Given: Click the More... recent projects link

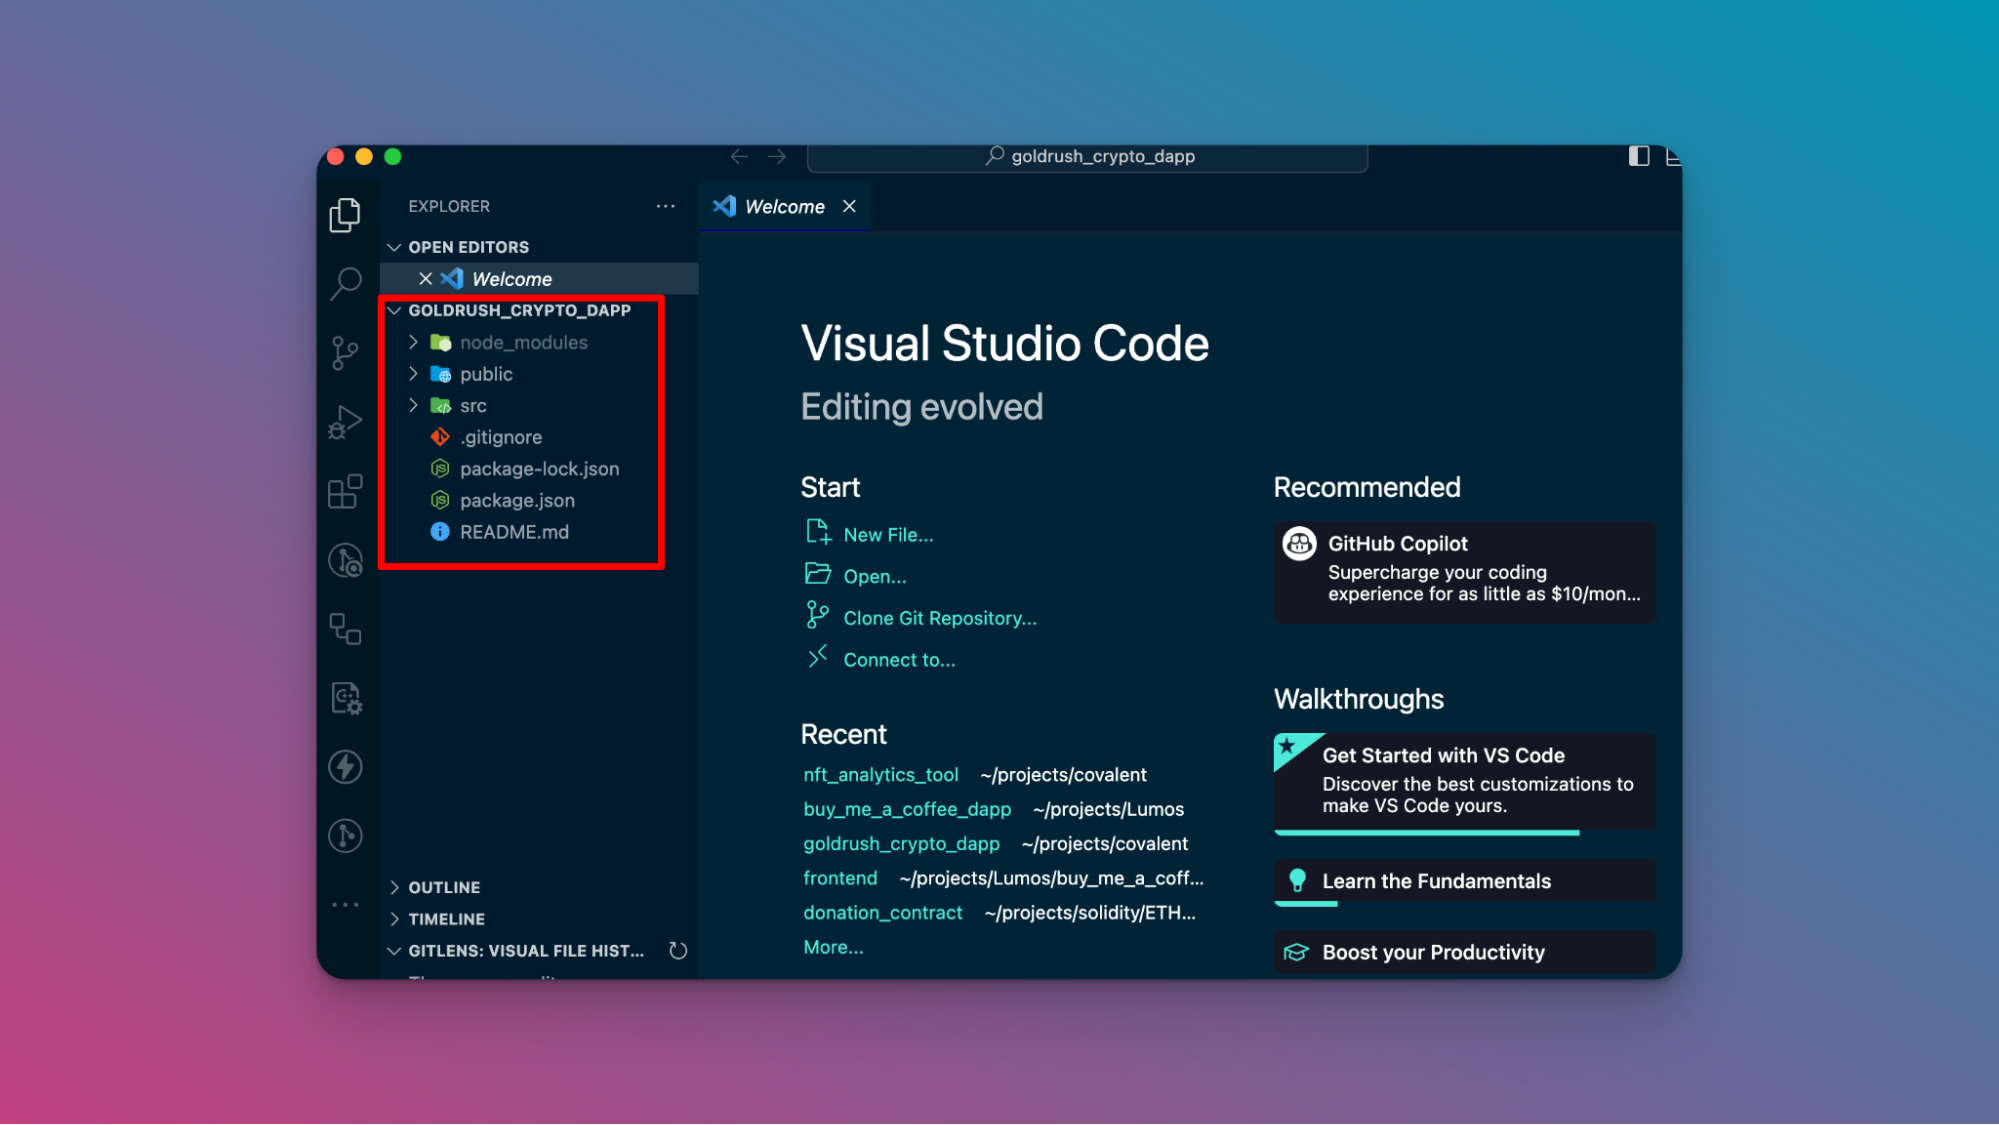Looking at the screenshot, I should coord(833,947).
